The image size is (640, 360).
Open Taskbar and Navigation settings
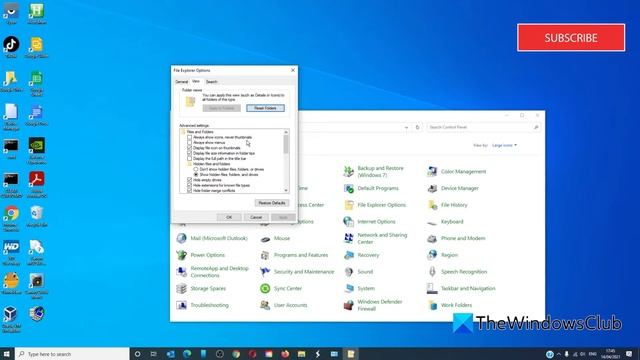(x=461, y=289)
